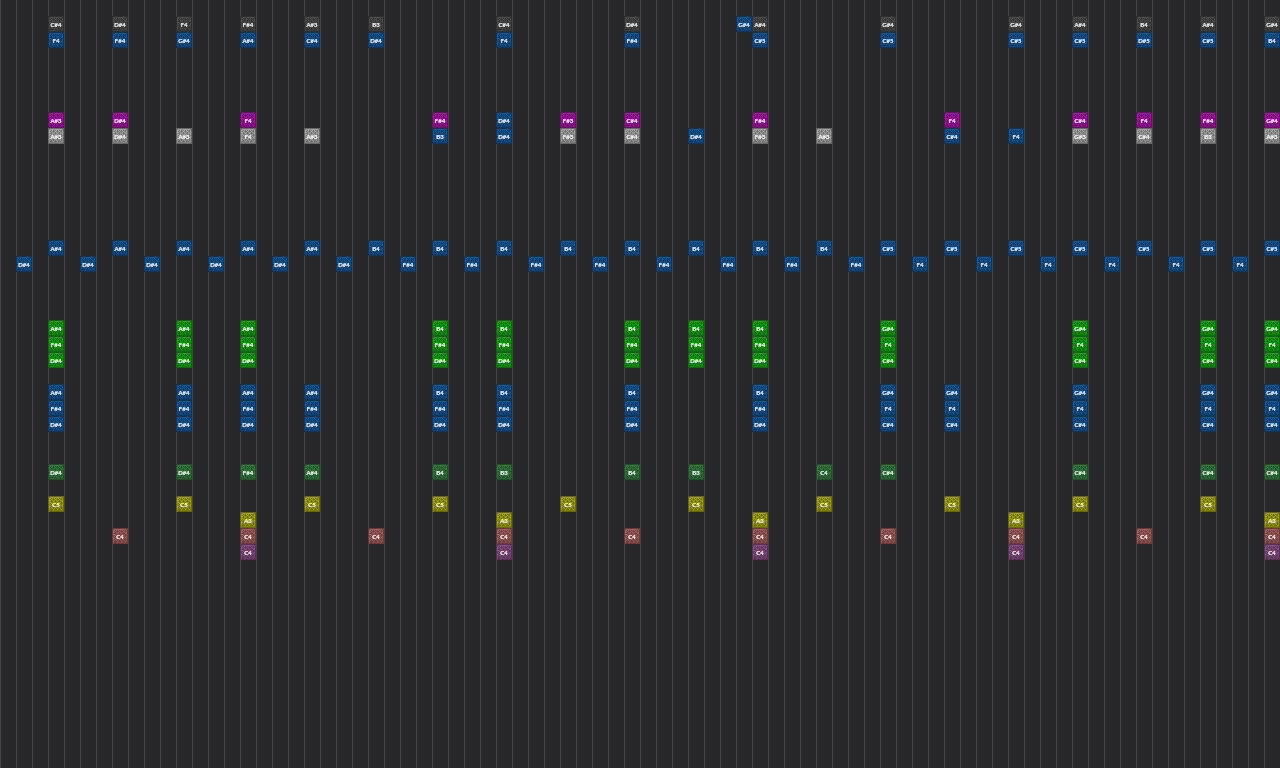Click the purple C4 note below a red C4

click(x=247, y=552)
